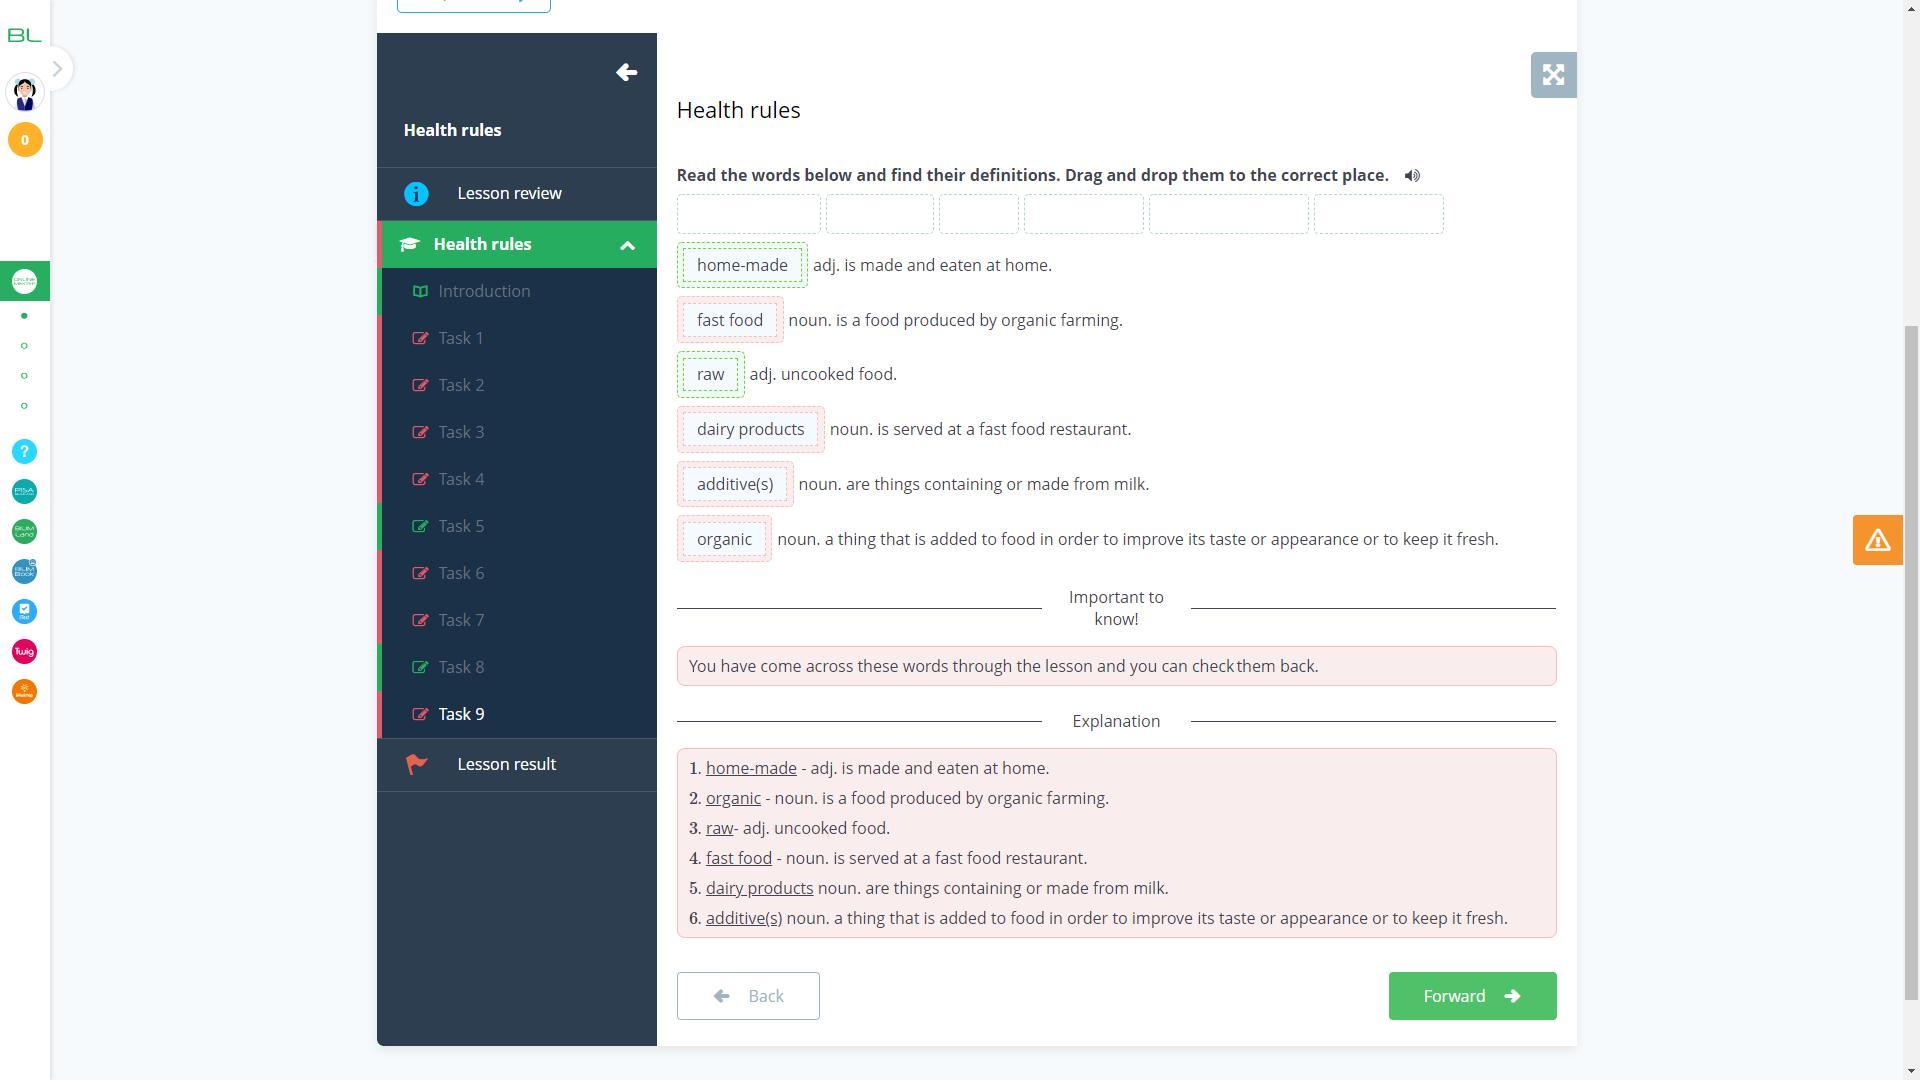
Task: Open the orange warning report icon
Action: pos(1877,541)
